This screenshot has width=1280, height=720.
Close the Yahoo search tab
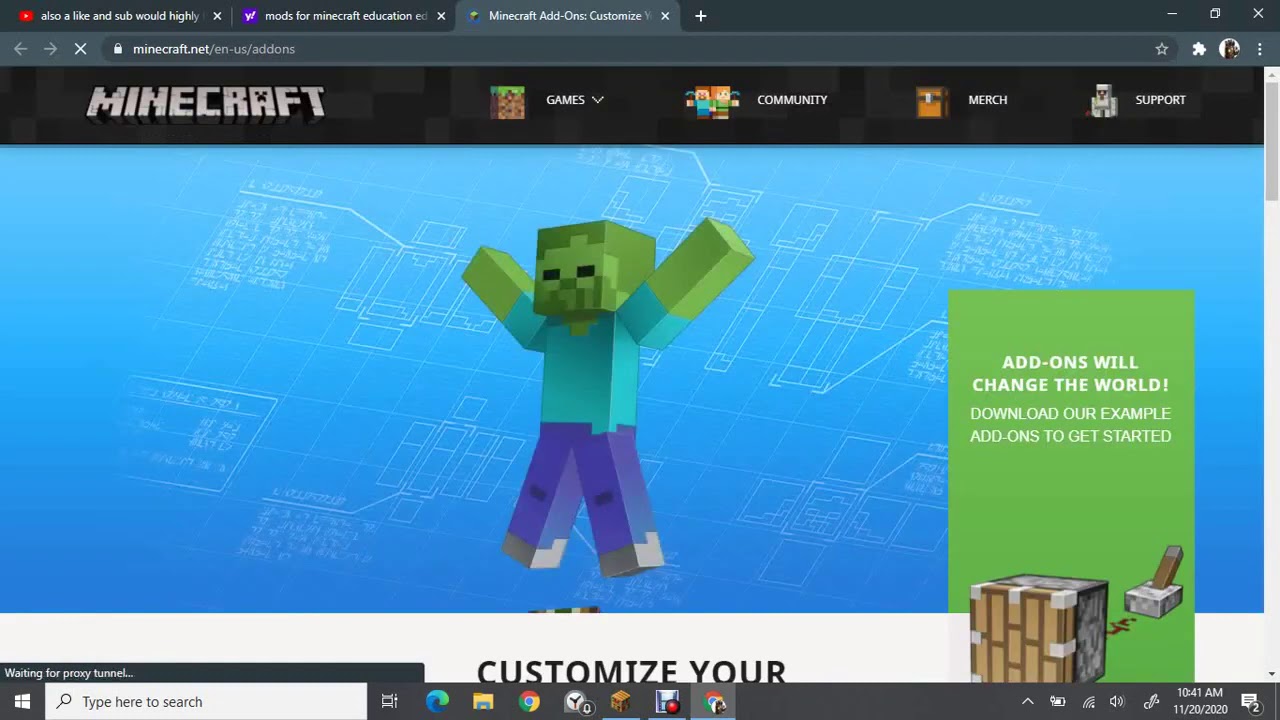pyautogui.click(x=441, y=16)
